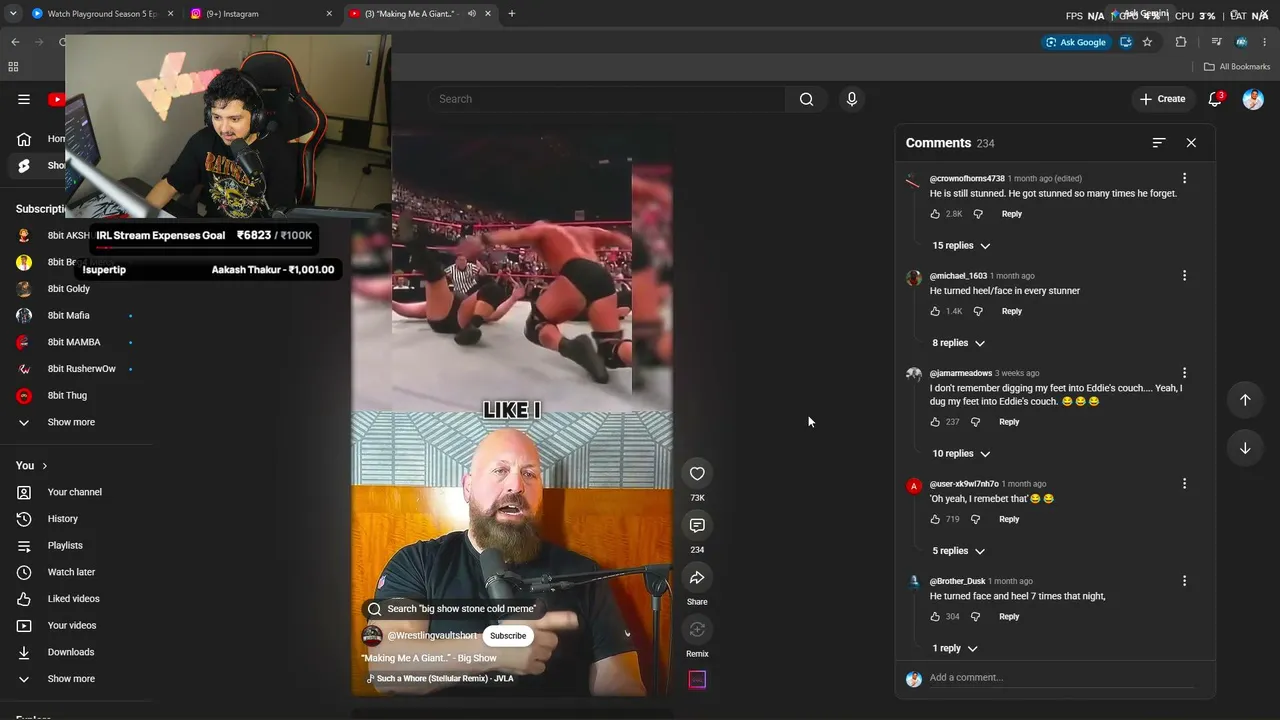Expand the 15 replies thread
This screenshot has height=720, width=1280.
coord(961,246)
